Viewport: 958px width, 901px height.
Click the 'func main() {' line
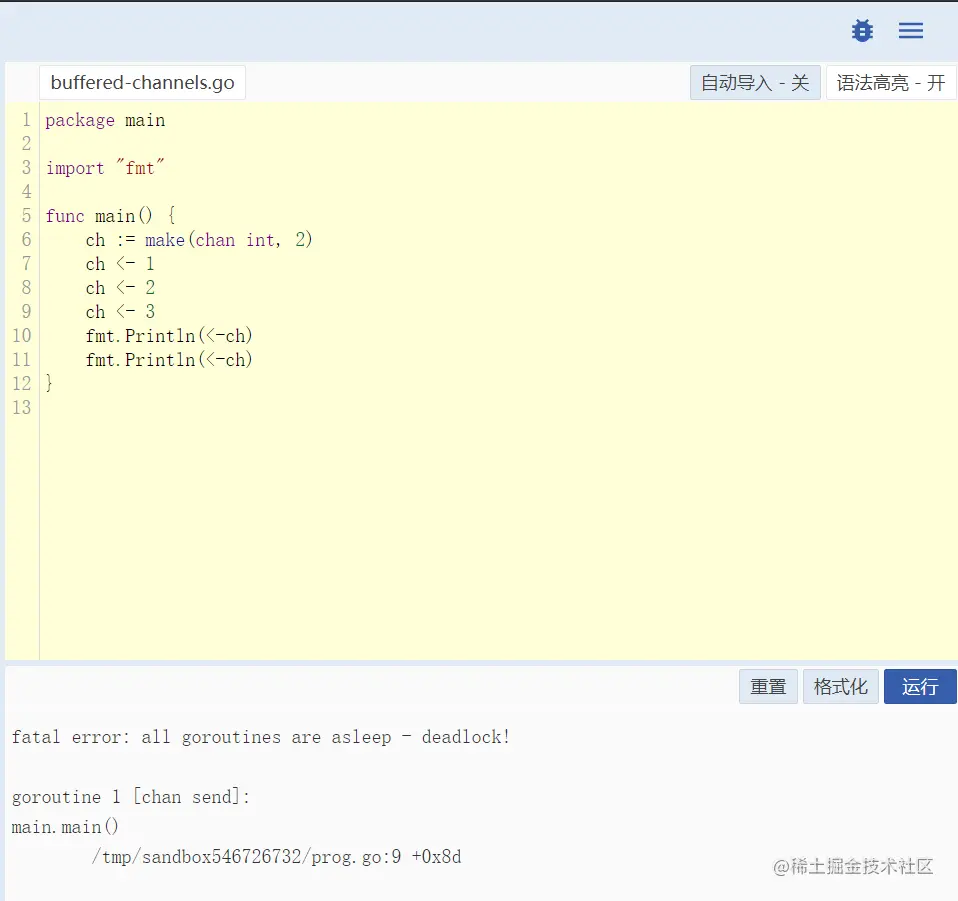(111, 216)
